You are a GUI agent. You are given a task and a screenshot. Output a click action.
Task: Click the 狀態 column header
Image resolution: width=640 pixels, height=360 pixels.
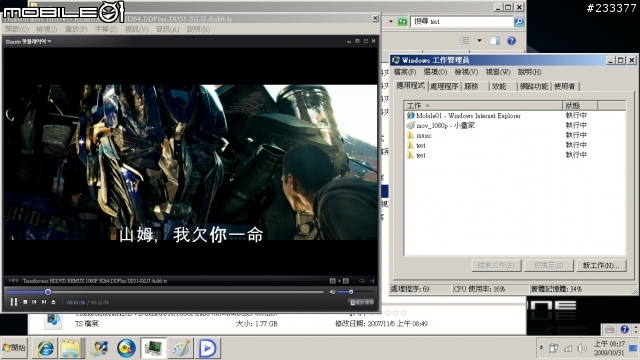point(580,105)
